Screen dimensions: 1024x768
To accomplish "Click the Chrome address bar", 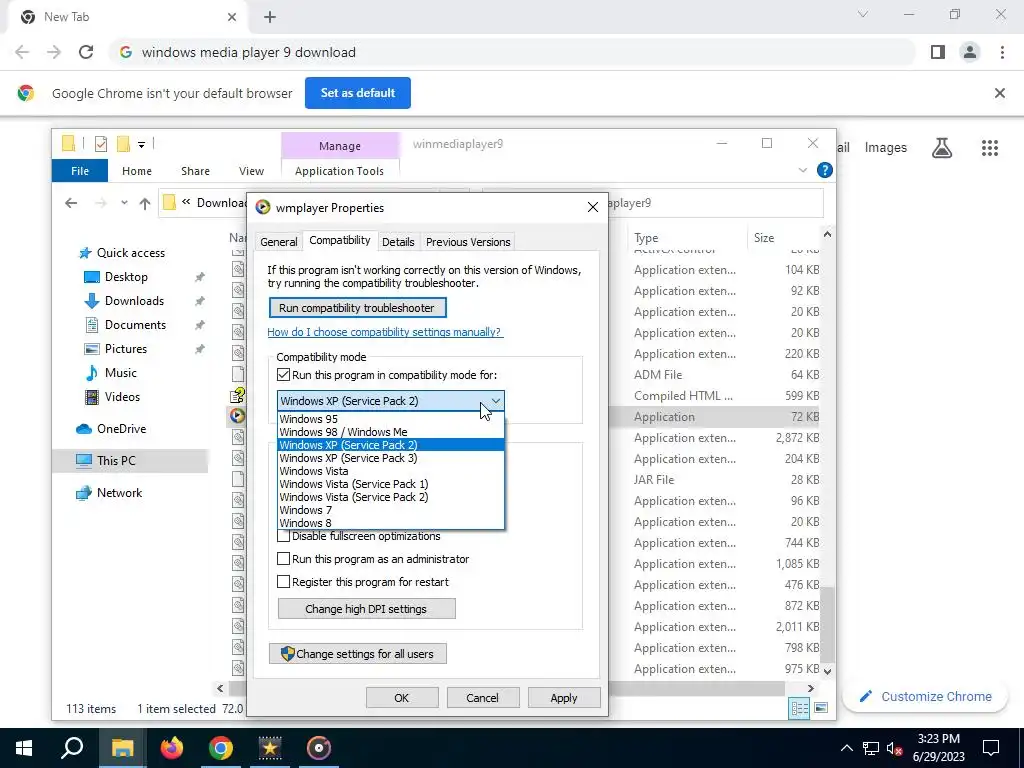I will (513, 52).
